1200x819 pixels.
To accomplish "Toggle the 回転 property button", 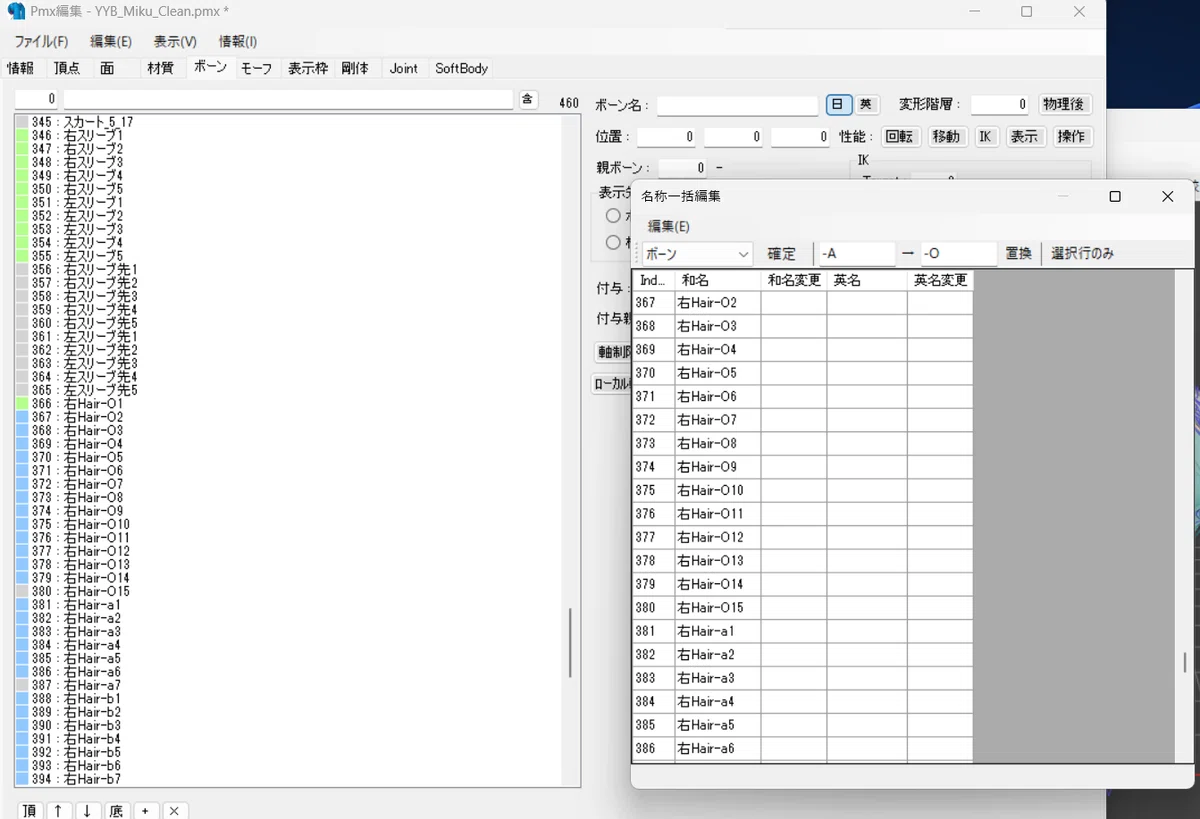I will 902,136.
